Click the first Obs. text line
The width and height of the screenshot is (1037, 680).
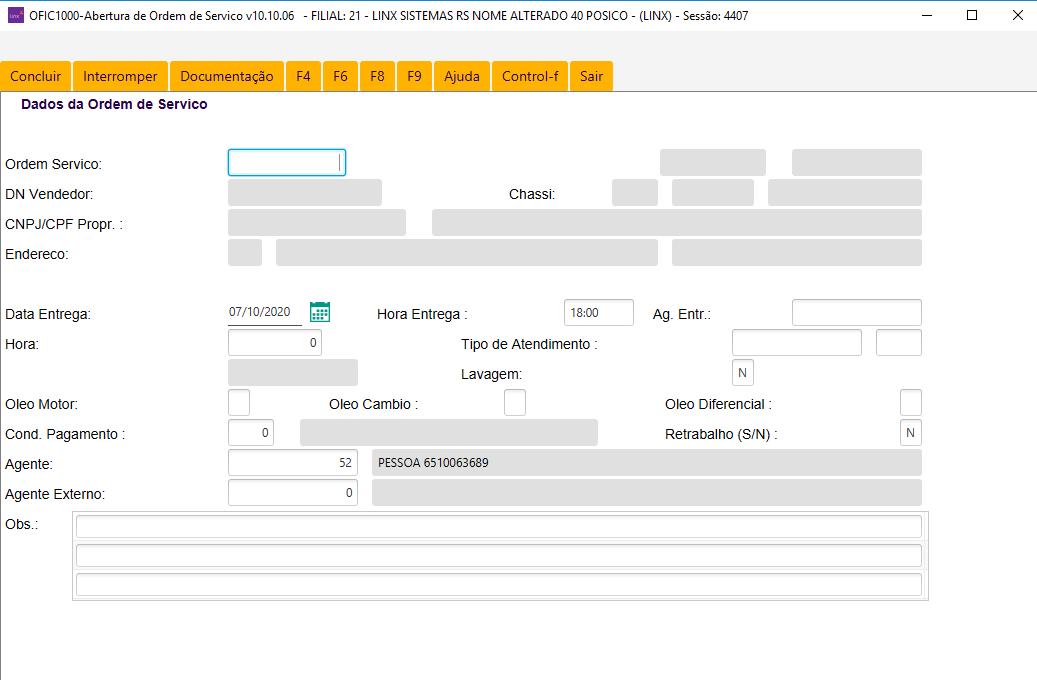pyautogui.click(x=499, y=527)
